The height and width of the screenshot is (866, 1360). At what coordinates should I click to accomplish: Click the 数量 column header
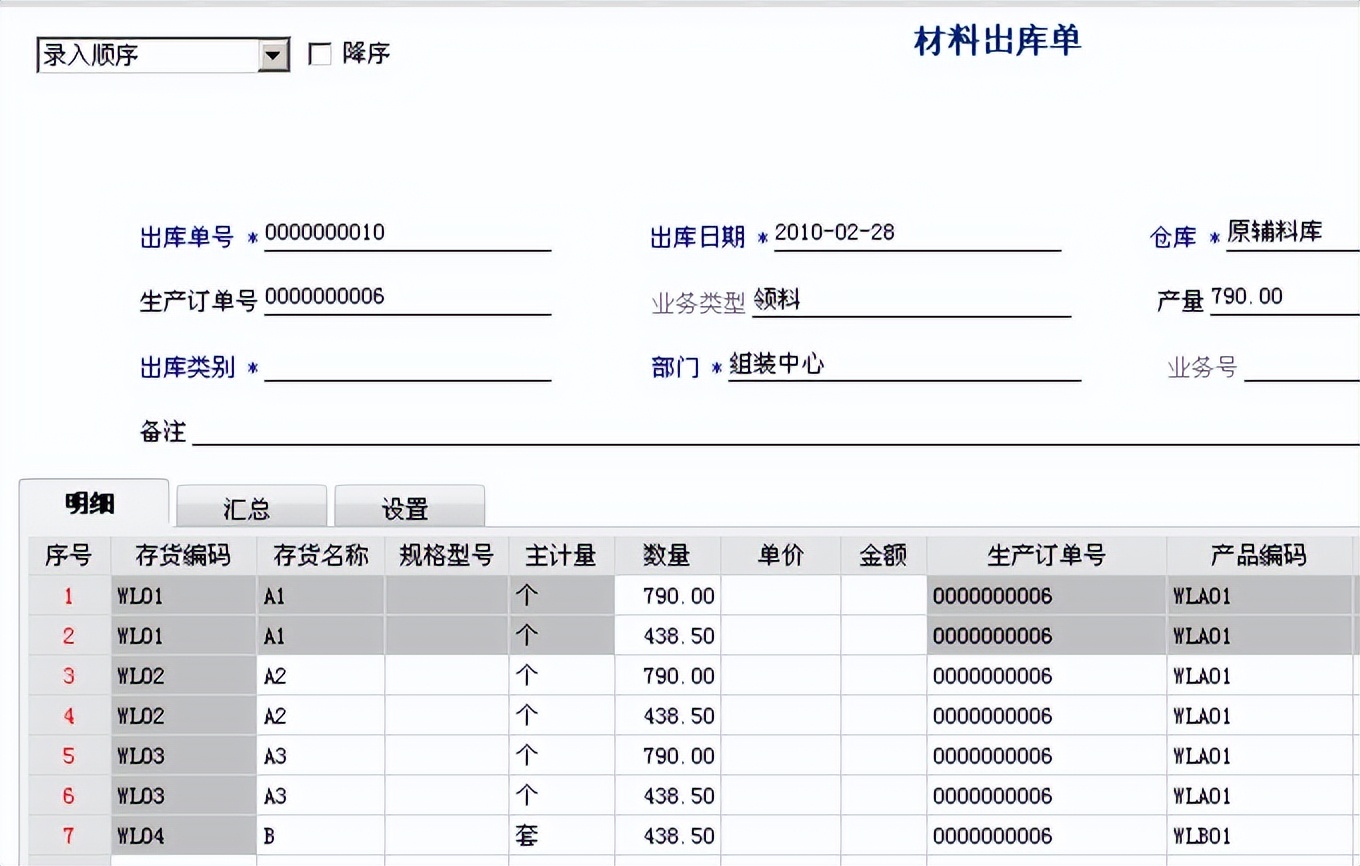(667, 555)
